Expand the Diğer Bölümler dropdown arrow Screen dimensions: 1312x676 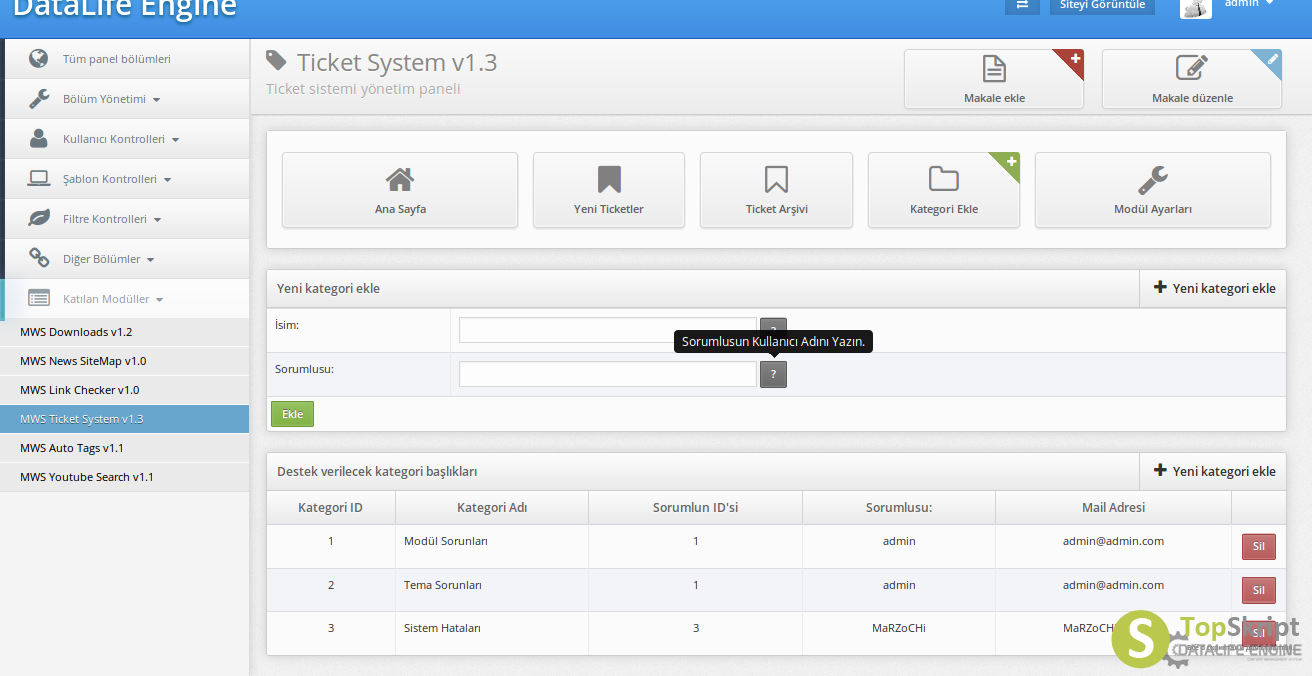(x=151, y=260)
